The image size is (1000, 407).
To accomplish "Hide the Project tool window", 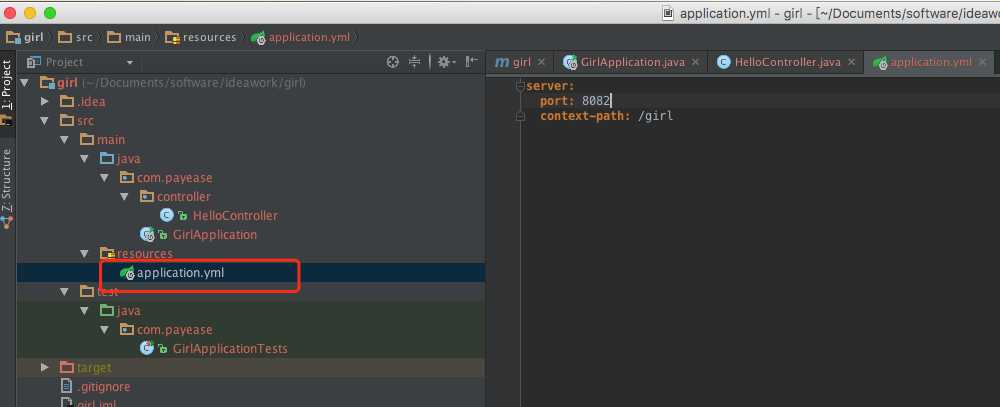I will coord(471,62).
